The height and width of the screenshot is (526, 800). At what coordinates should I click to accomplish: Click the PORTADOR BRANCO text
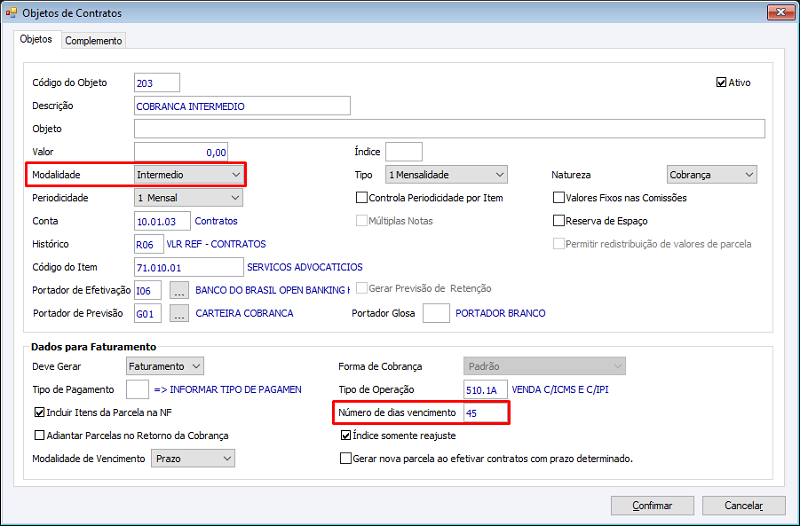point(500,313)
